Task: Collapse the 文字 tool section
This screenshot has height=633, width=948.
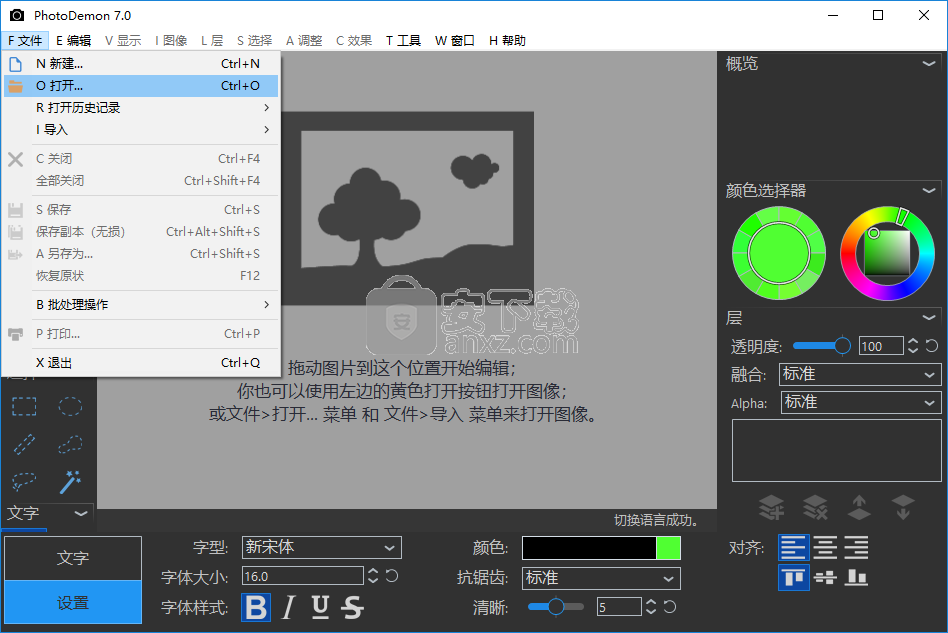Action: pos(81,513)
